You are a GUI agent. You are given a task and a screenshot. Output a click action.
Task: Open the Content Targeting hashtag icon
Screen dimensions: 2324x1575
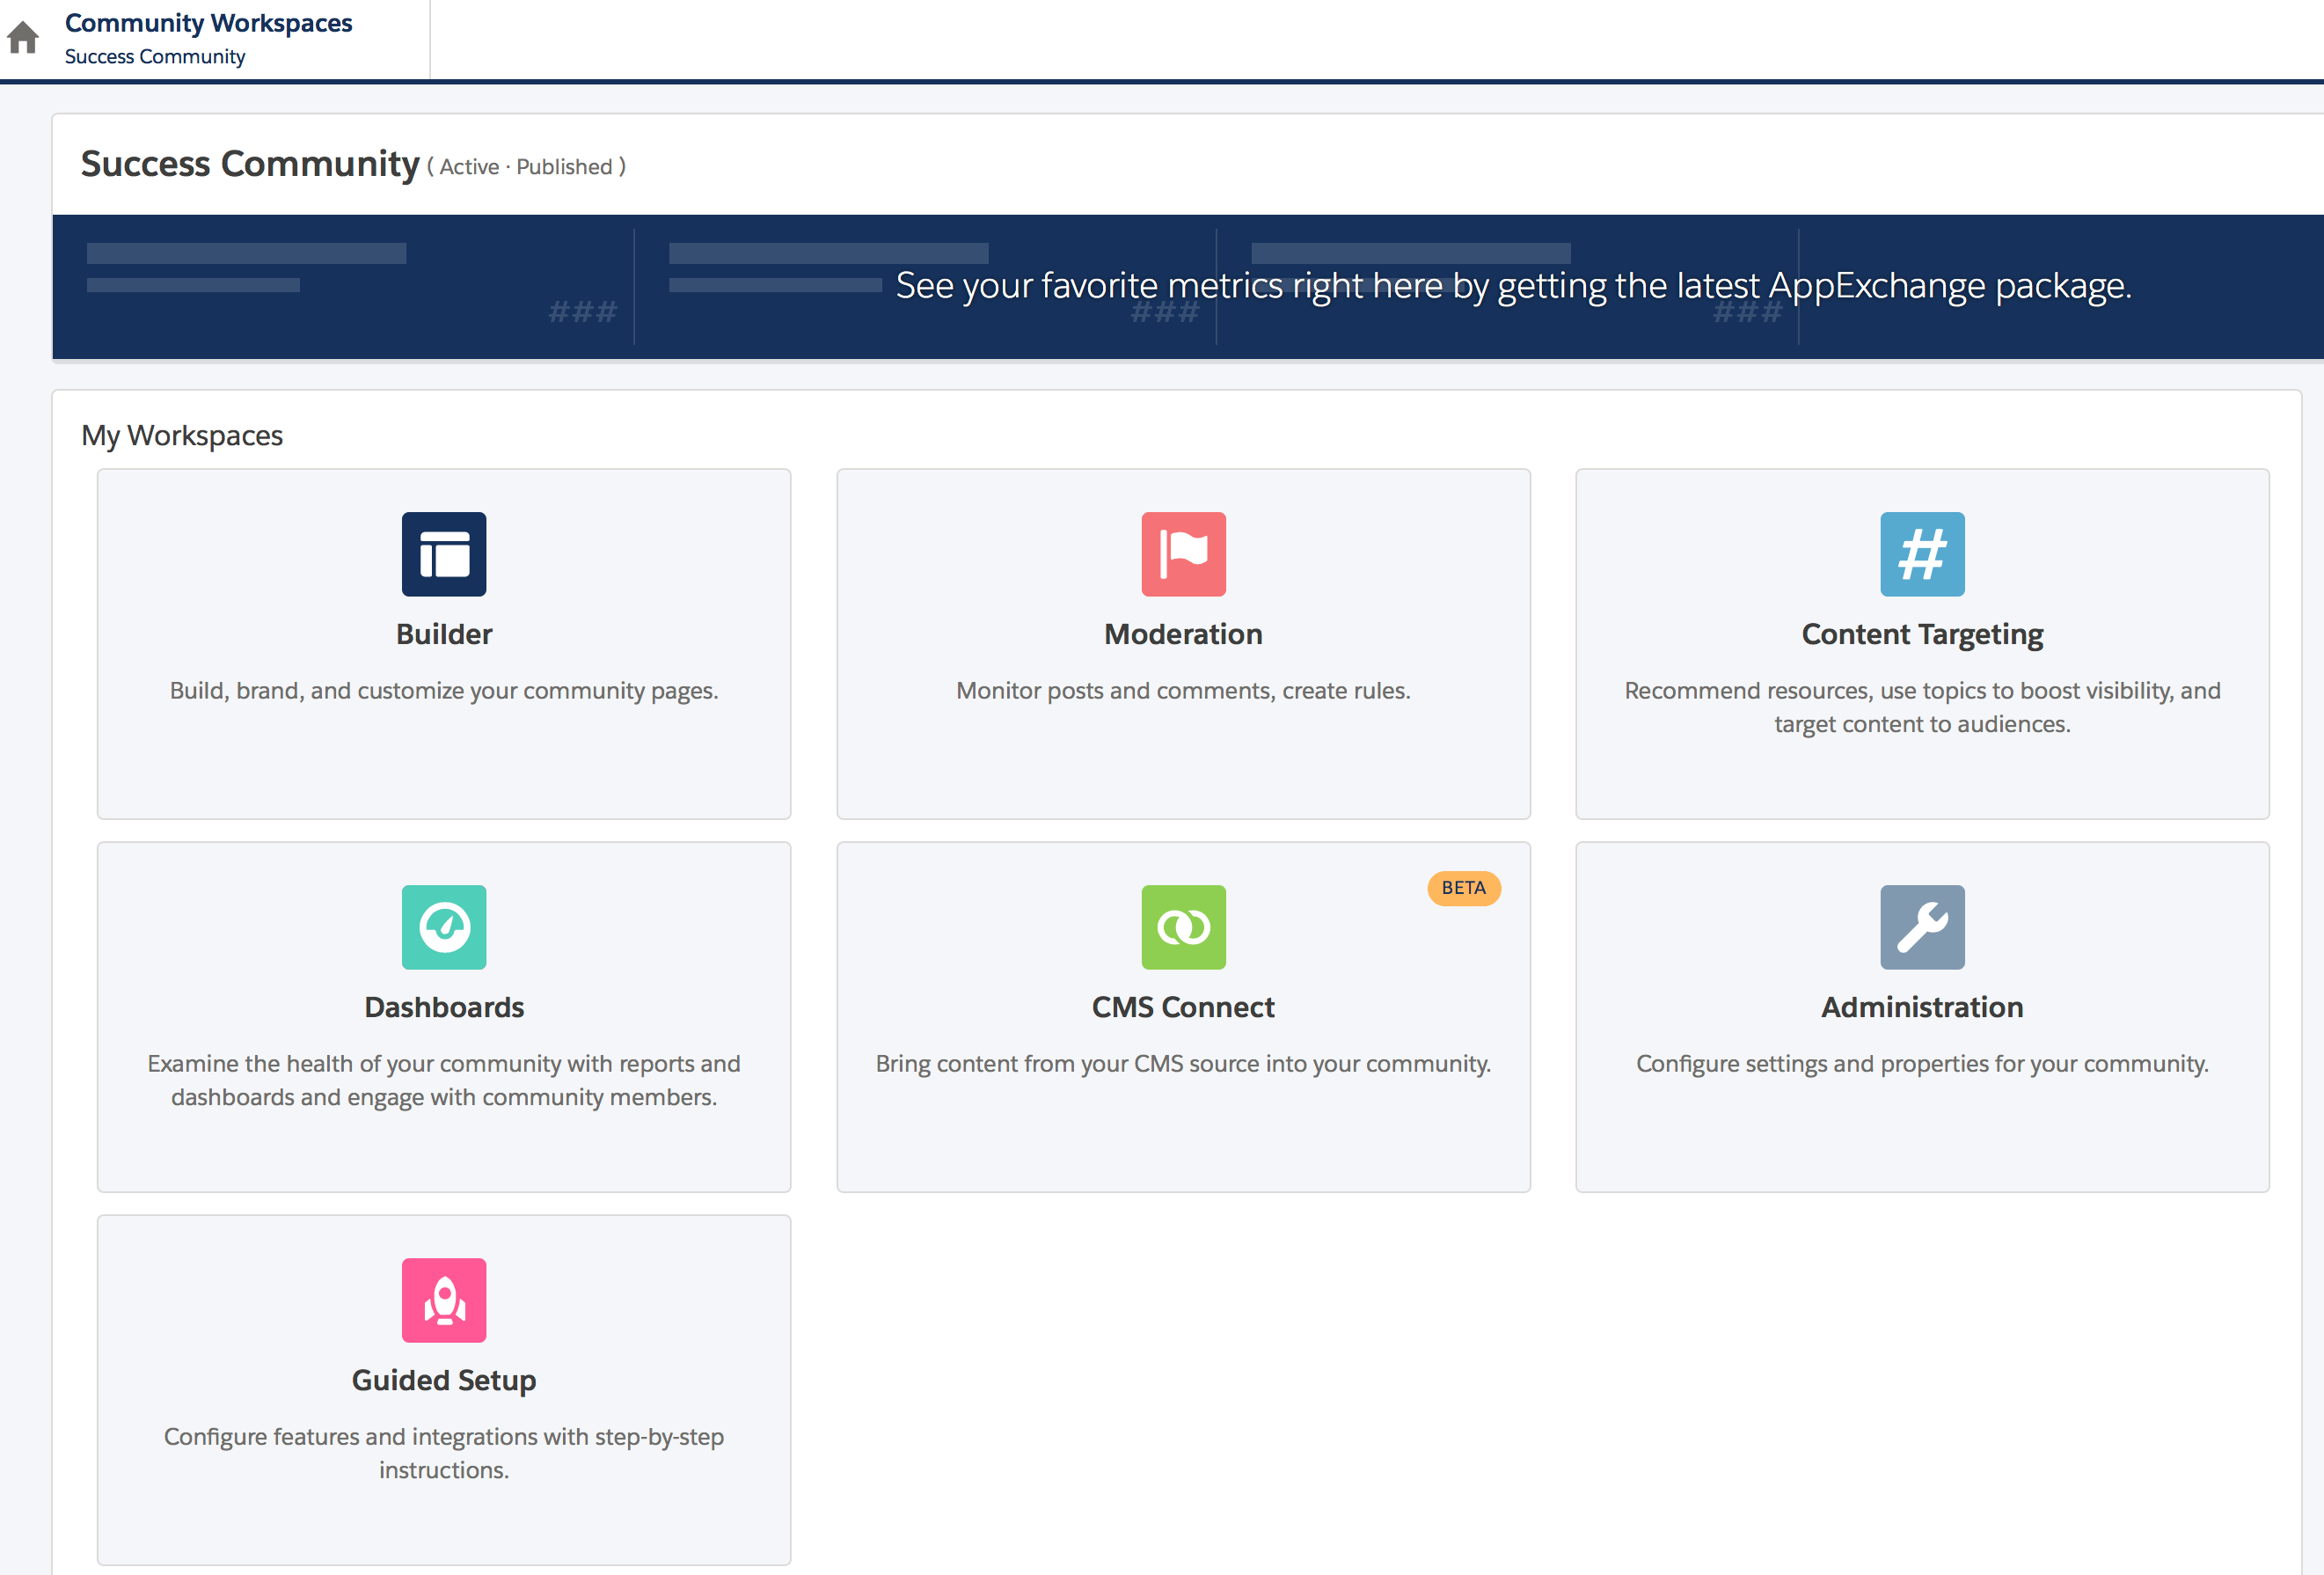coord(1922,554)
